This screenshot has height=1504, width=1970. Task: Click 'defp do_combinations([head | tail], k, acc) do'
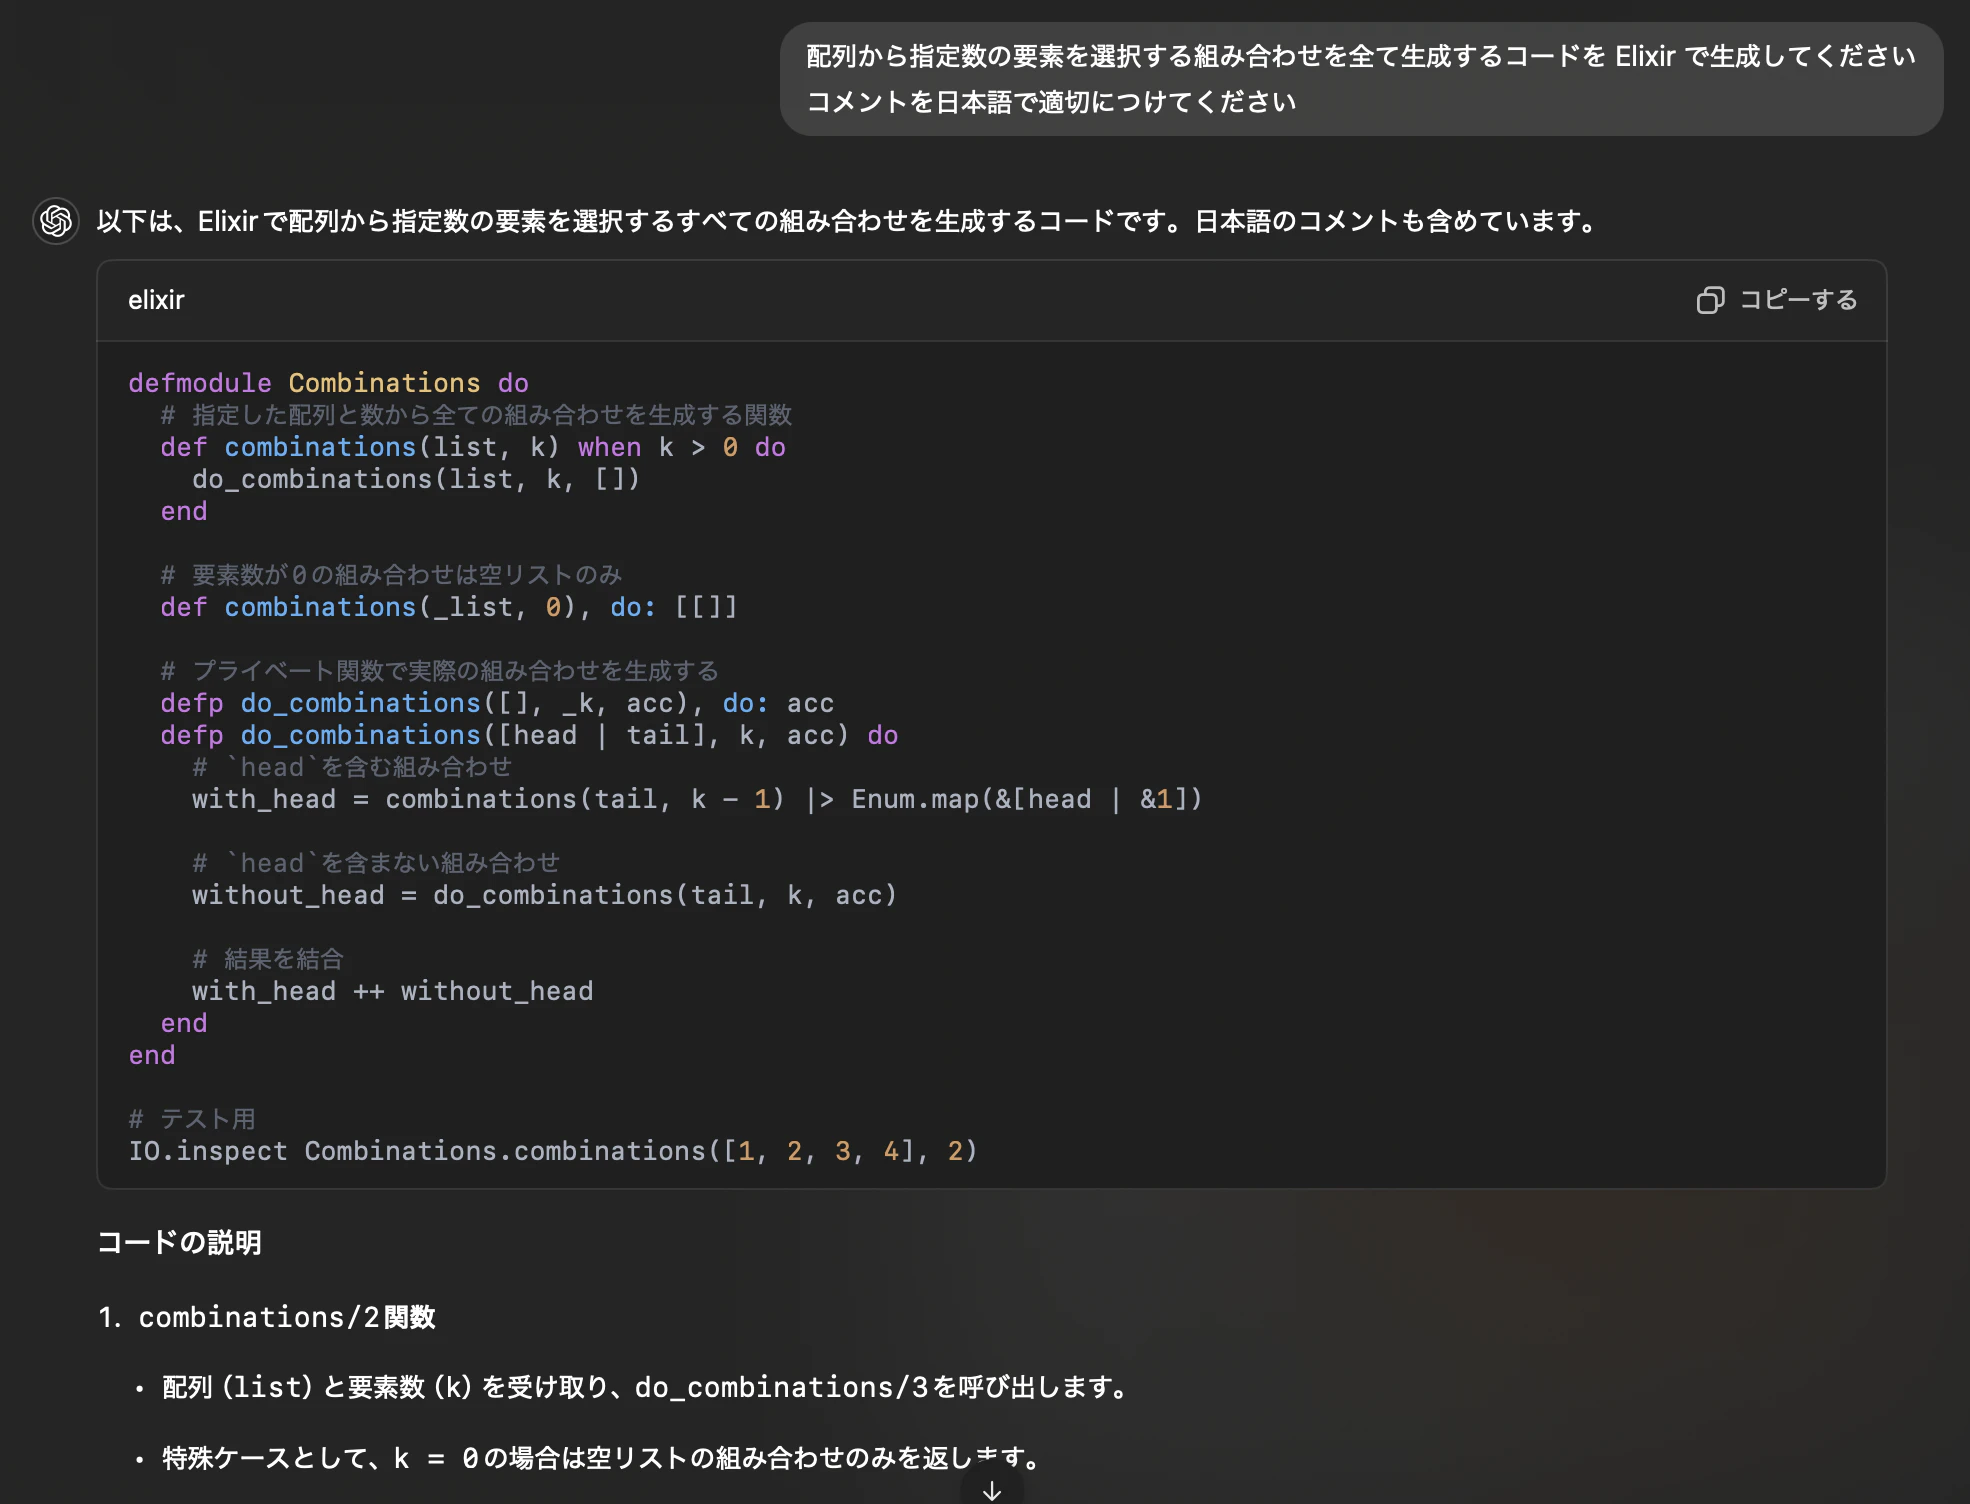tap(529, 735)
